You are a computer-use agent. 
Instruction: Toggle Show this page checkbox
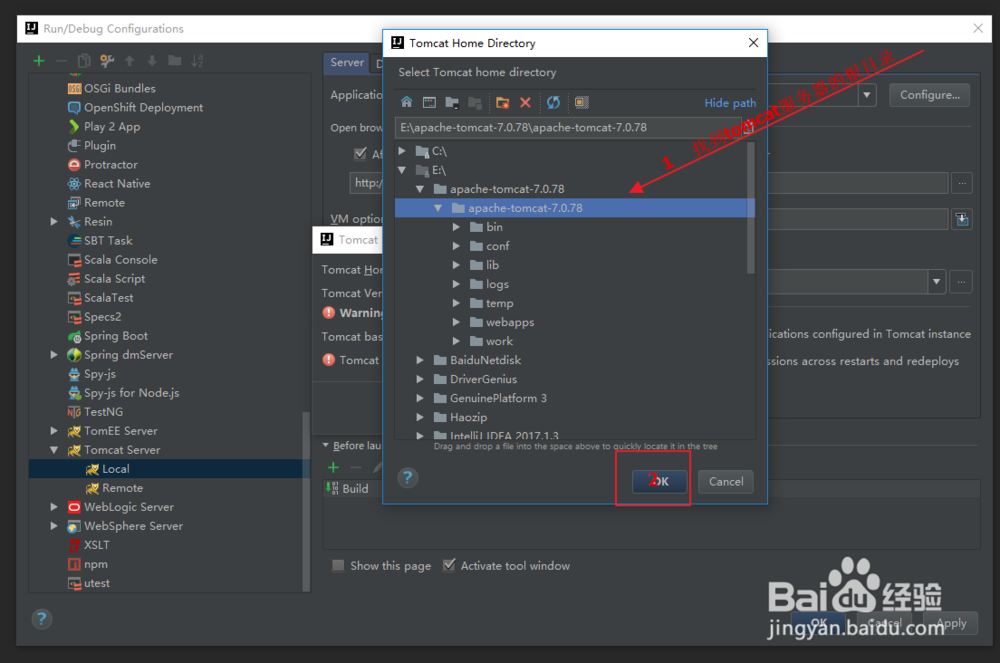[x=339, y=565]
